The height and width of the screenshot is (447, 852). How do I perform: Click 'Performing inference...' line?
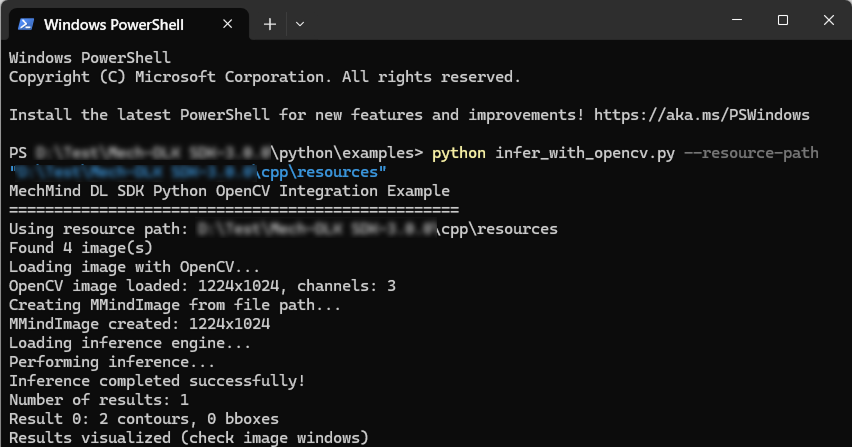112,362
